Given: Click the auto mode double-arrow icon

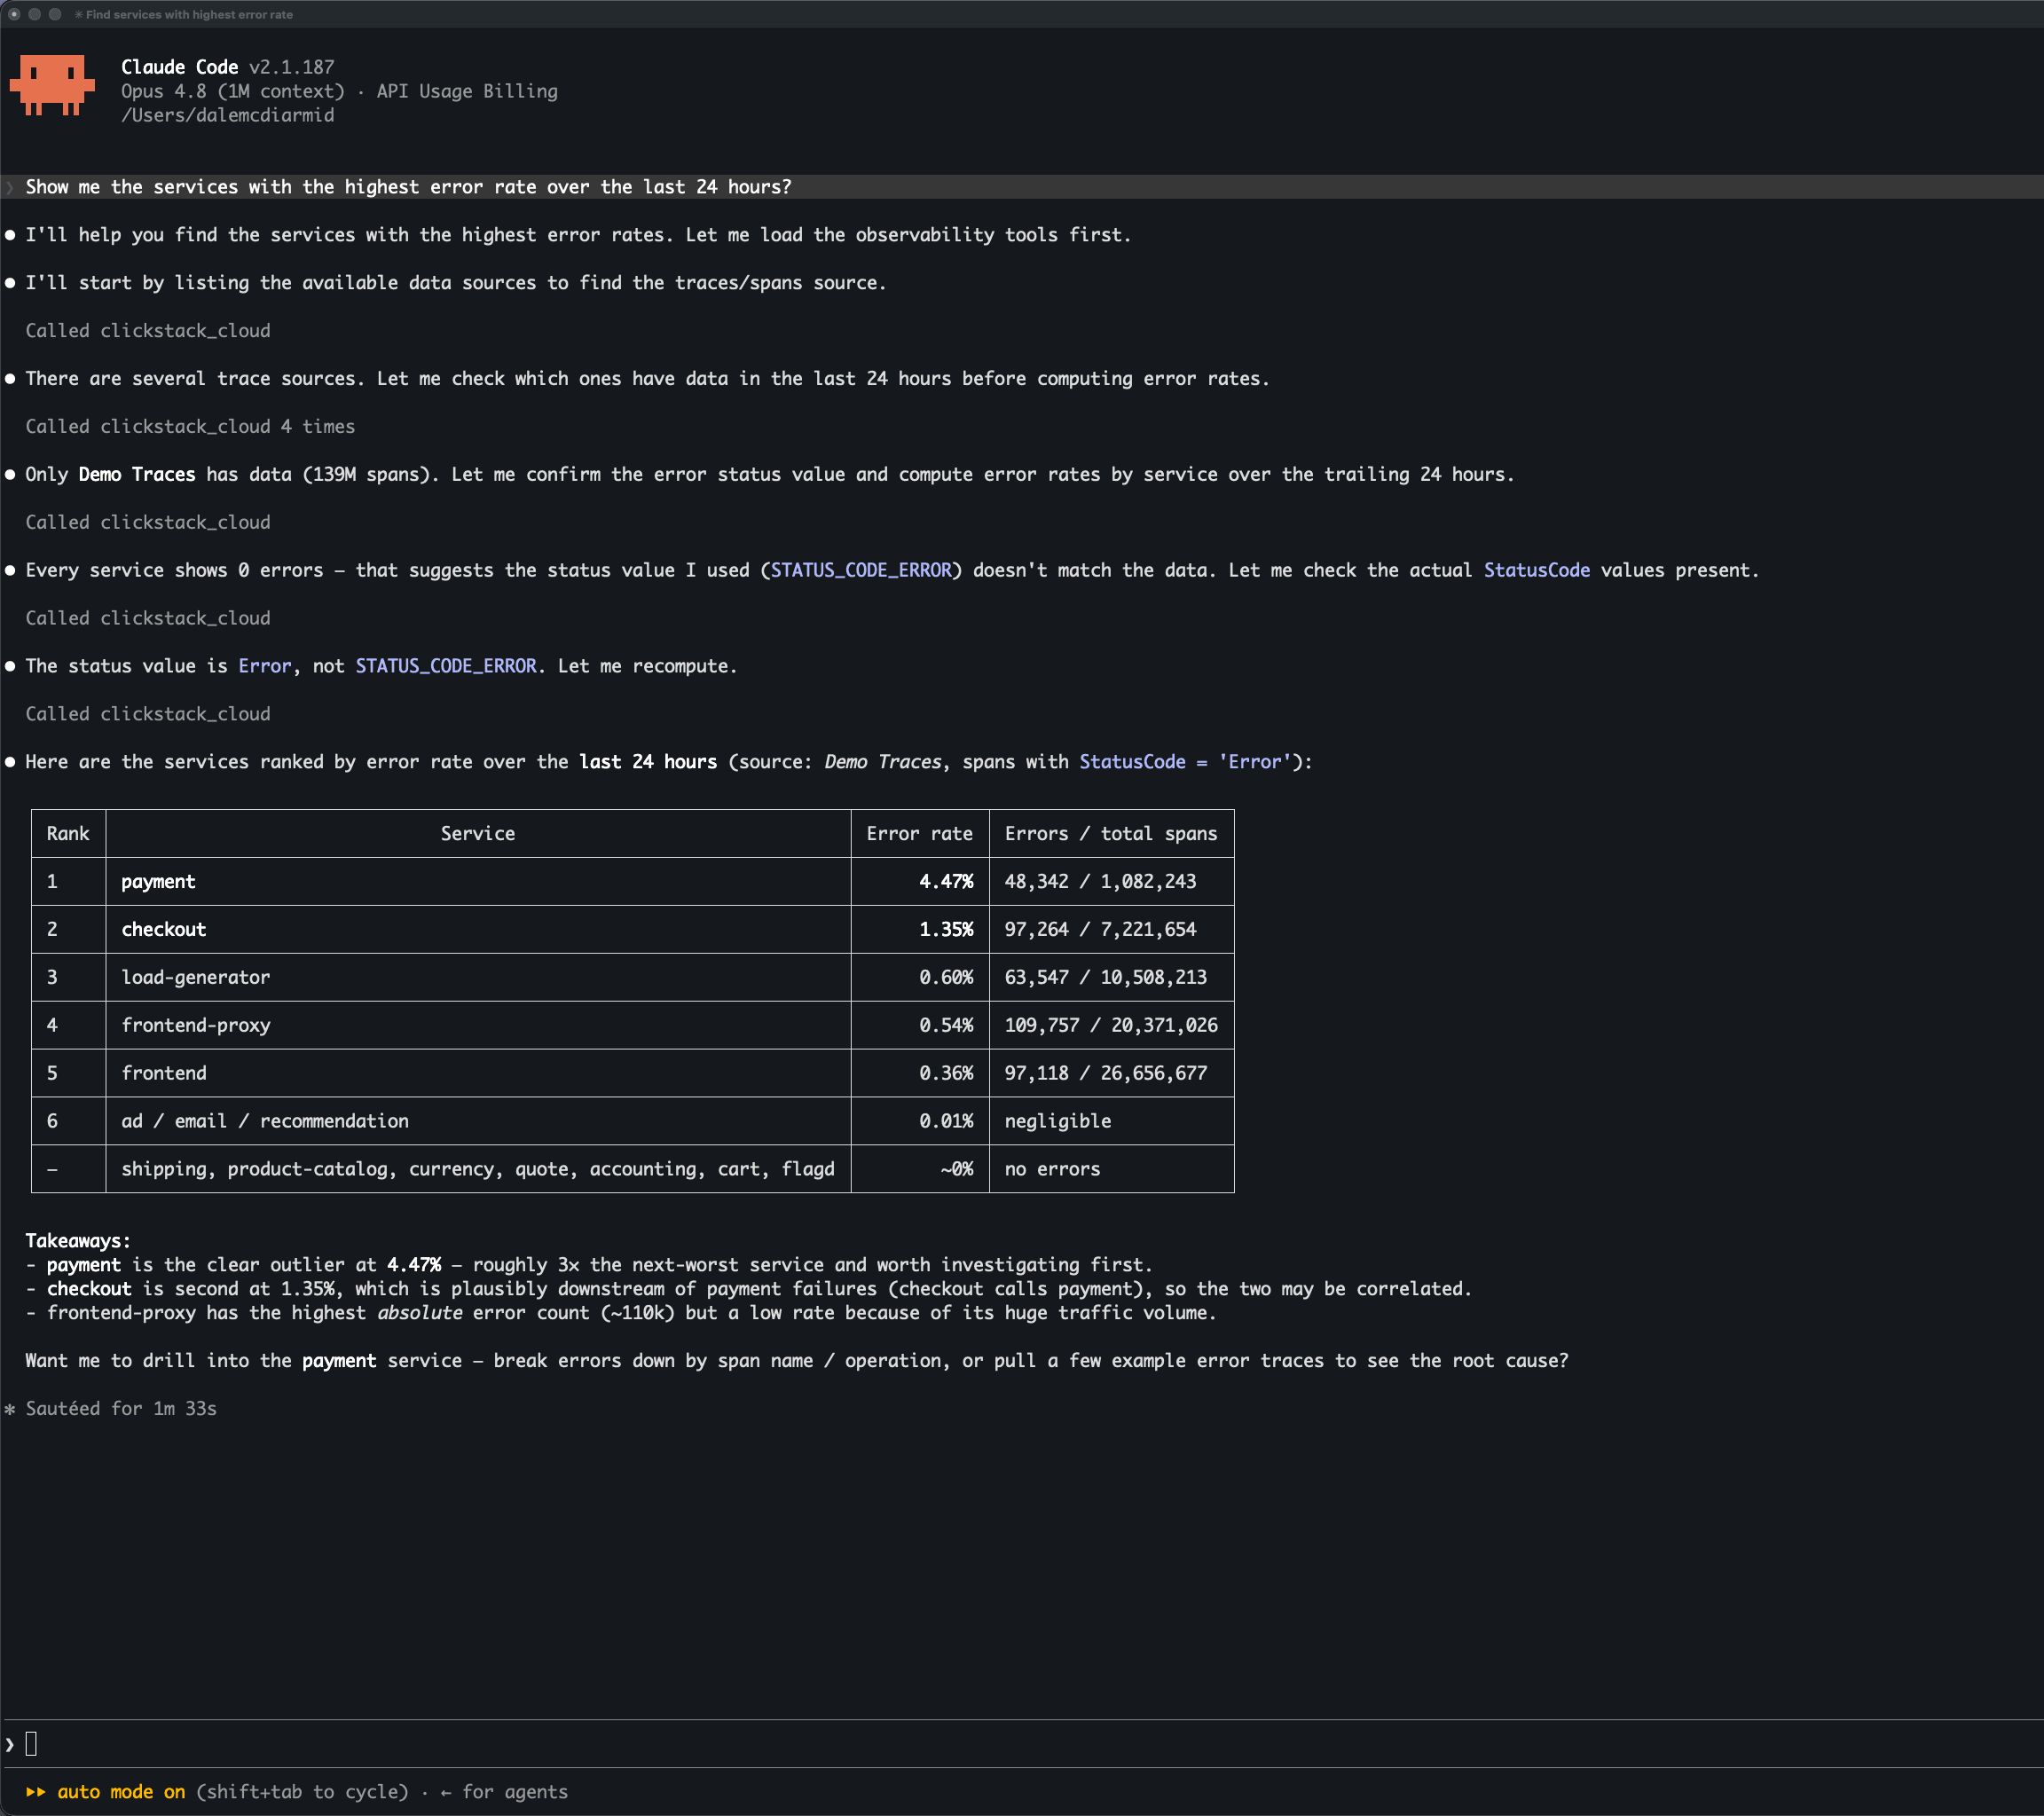Looking at the screenshot, I should pyautogui.click(x=35, y=1792).
